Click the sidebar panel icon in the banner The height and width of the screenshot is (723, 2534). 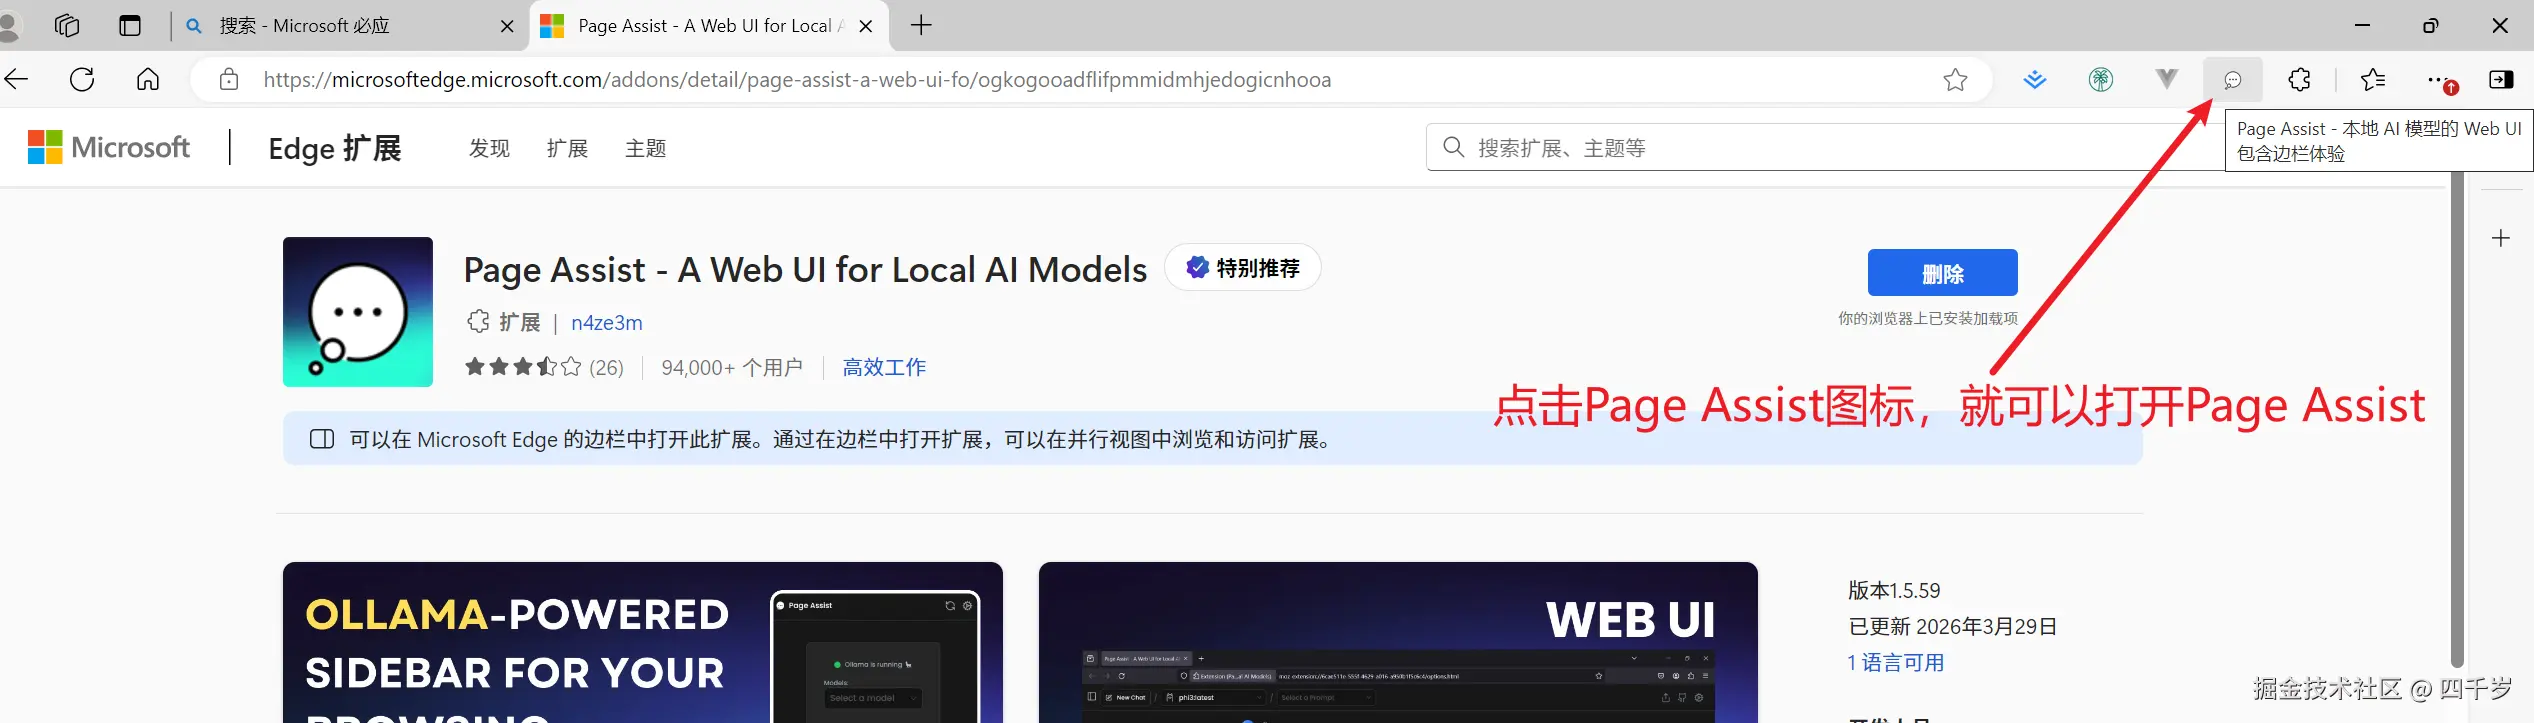point(322,439)
